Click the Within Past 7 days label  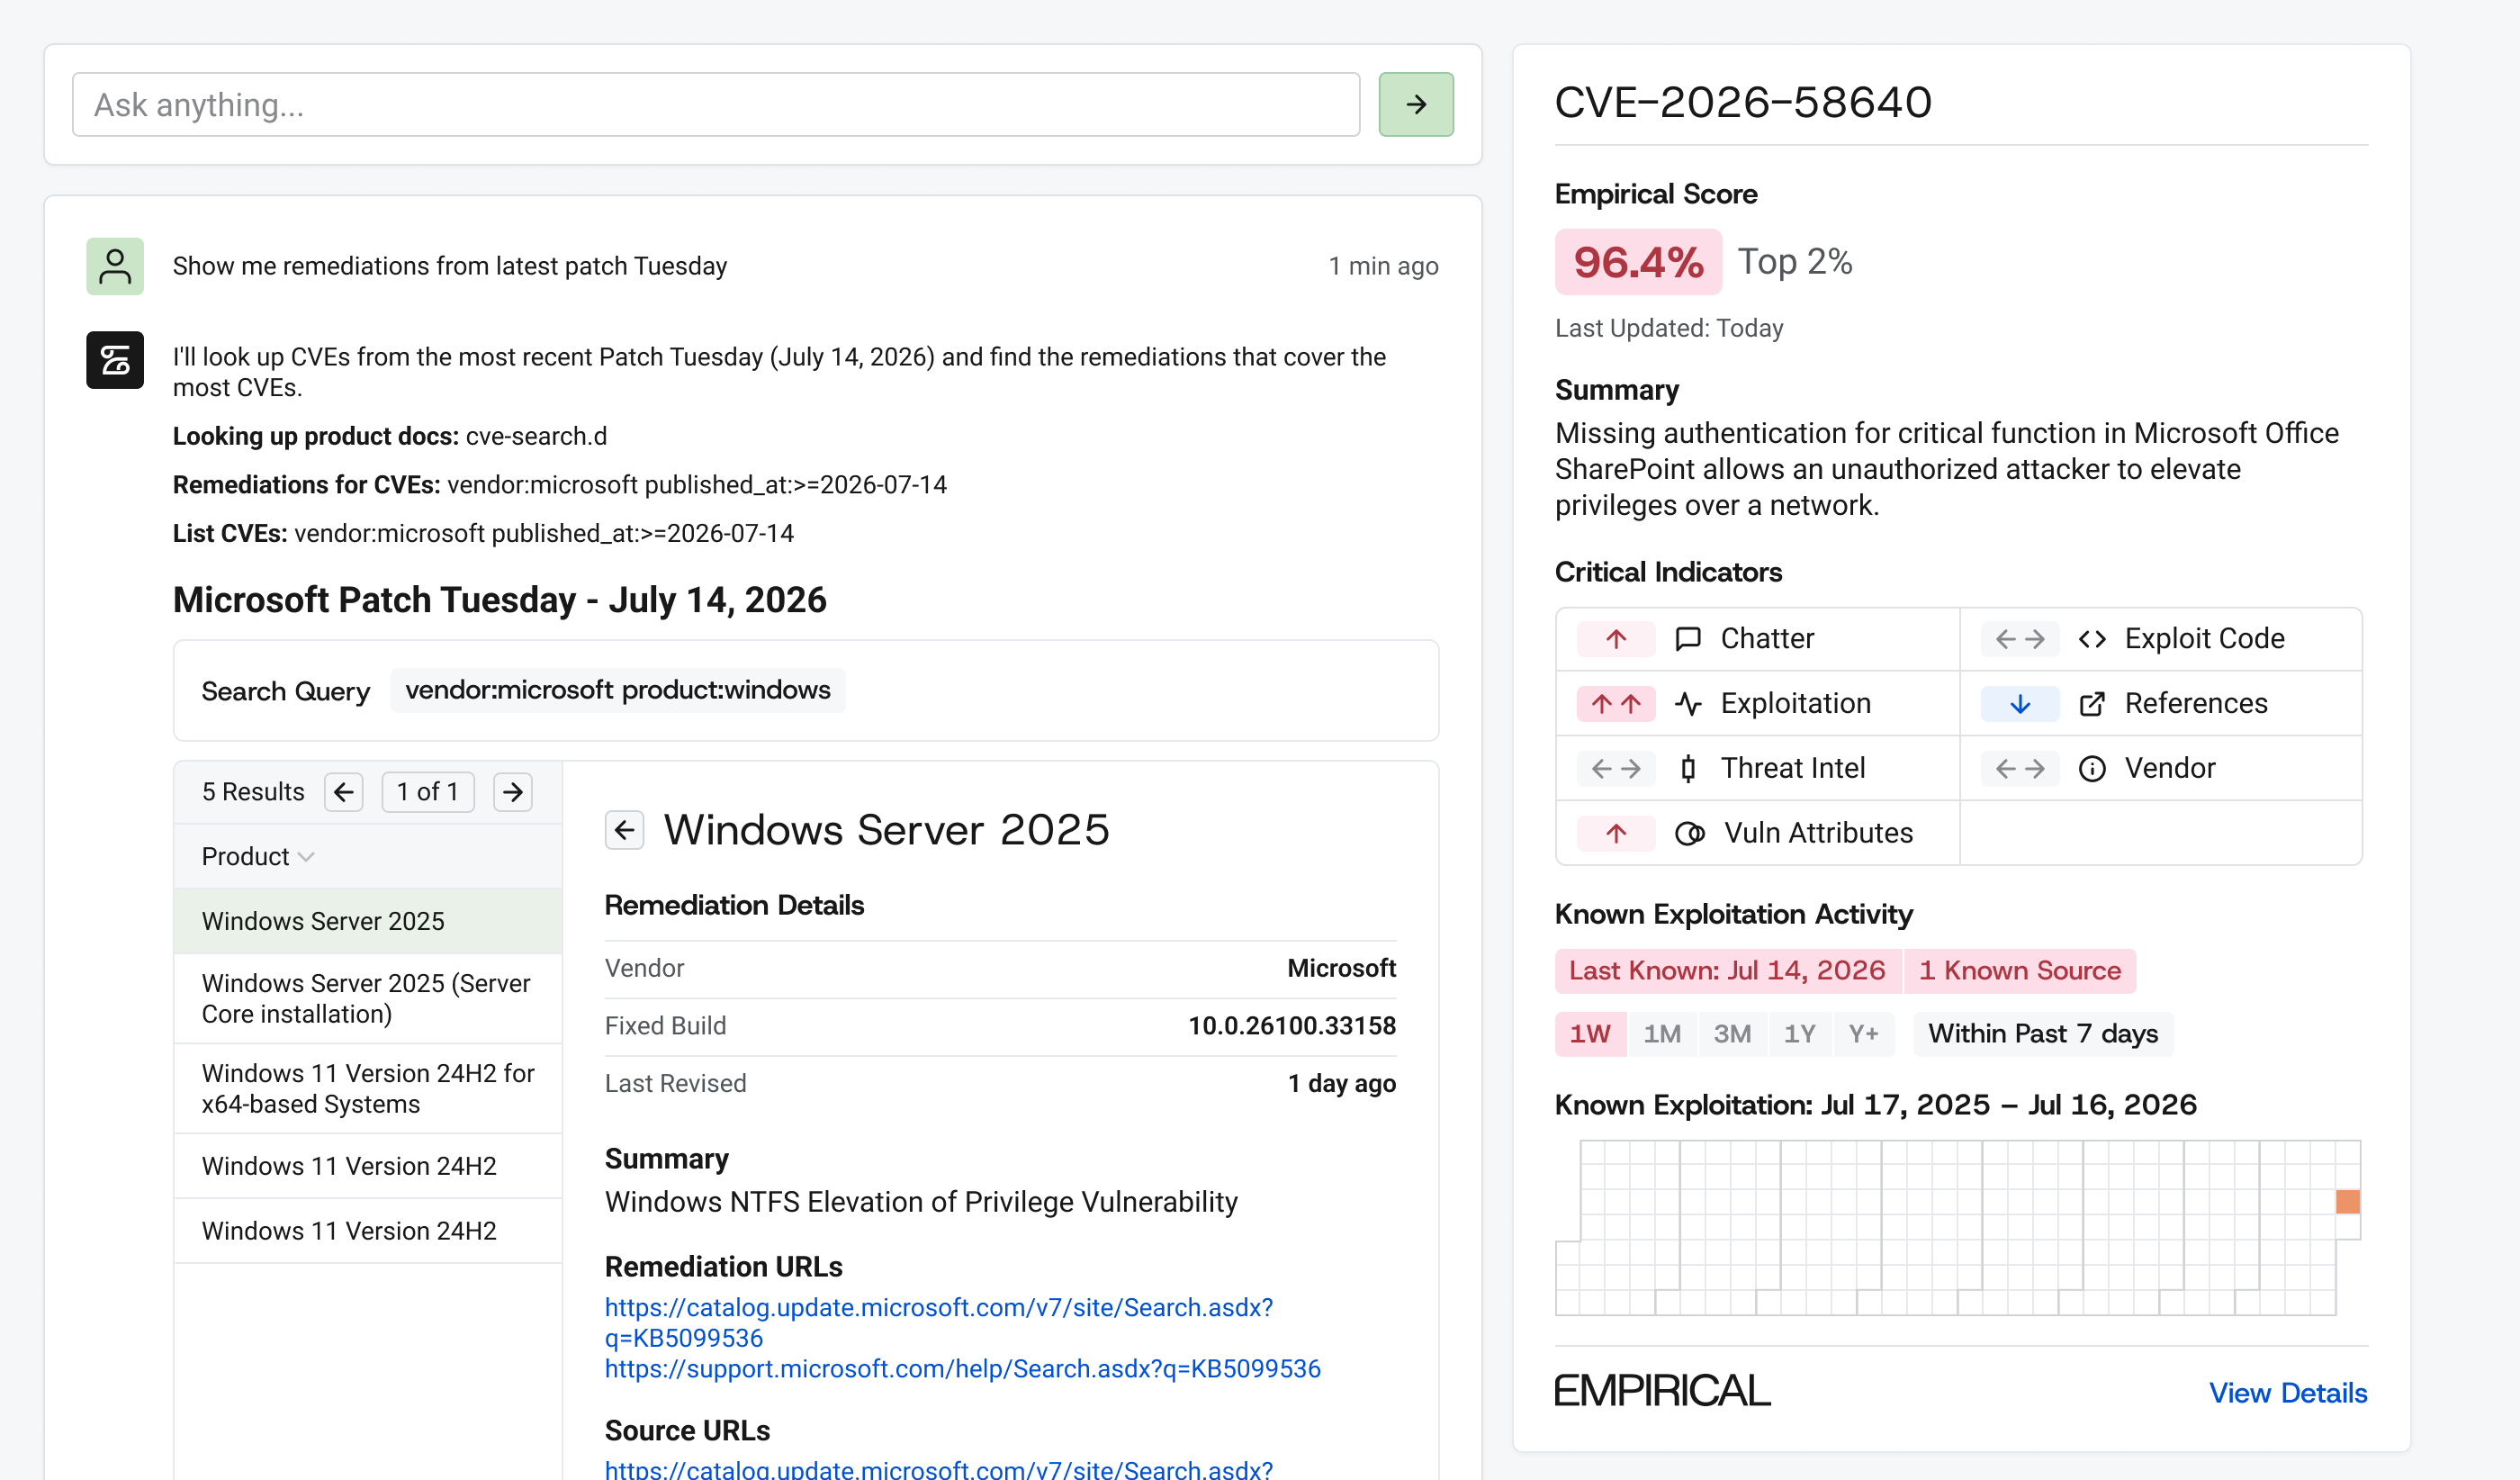(2043, 1034)
